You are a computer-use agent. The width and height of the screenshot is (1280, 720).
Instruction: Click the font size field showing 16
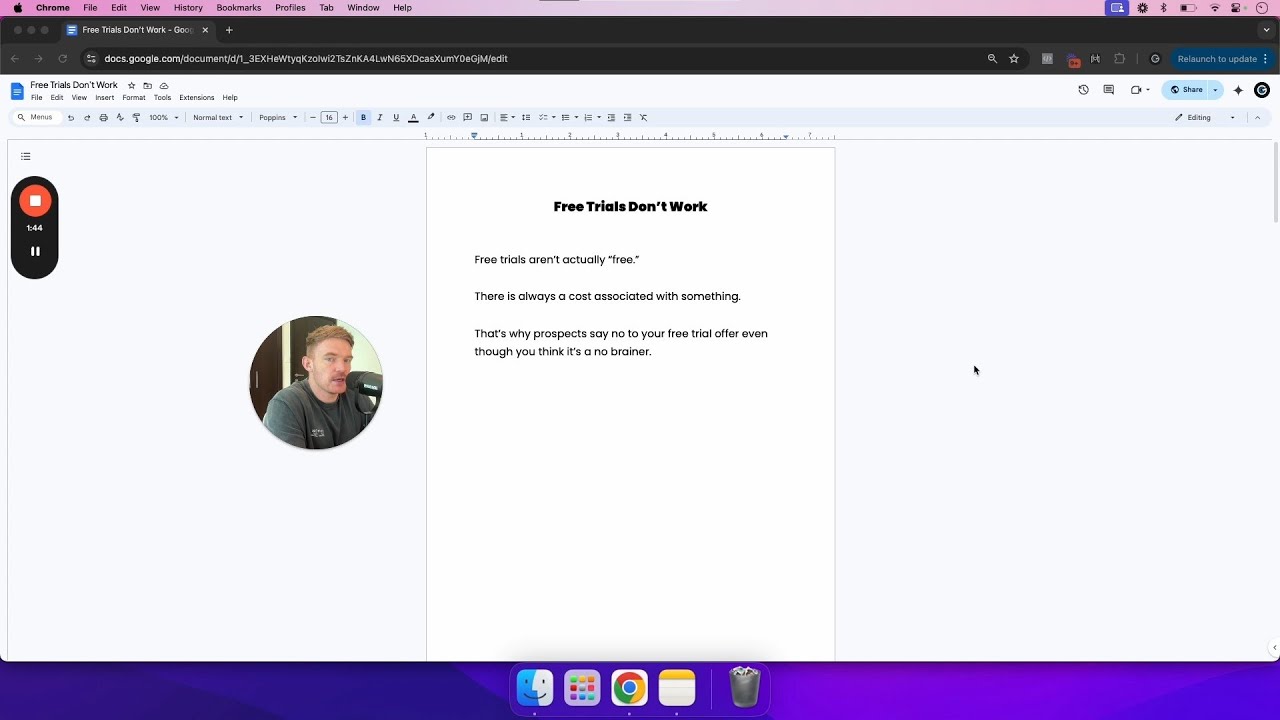(x=329, y=118)
